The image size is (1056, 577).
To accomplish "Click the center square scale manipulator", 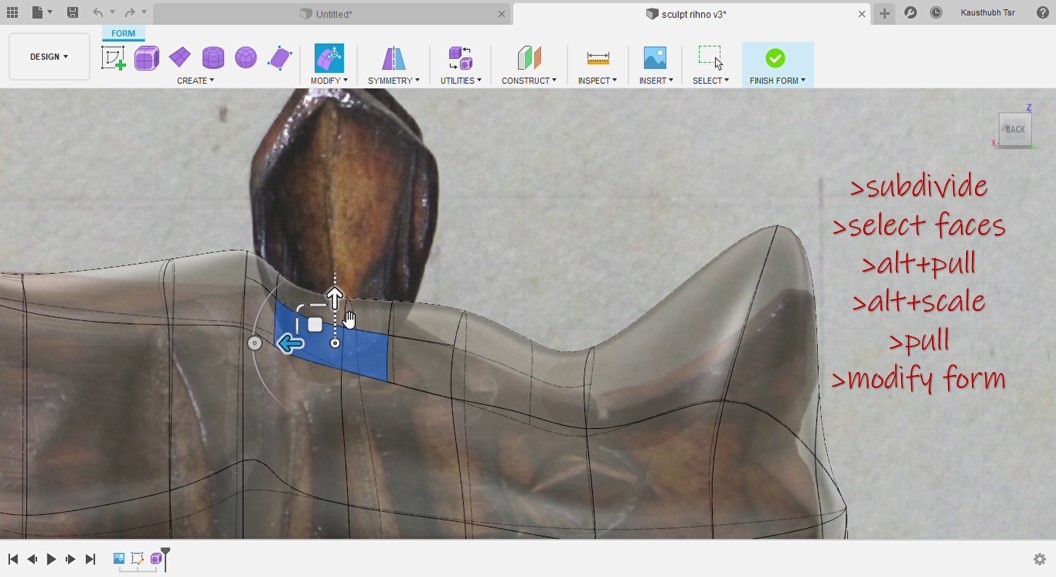I will [x=315, y=325].
